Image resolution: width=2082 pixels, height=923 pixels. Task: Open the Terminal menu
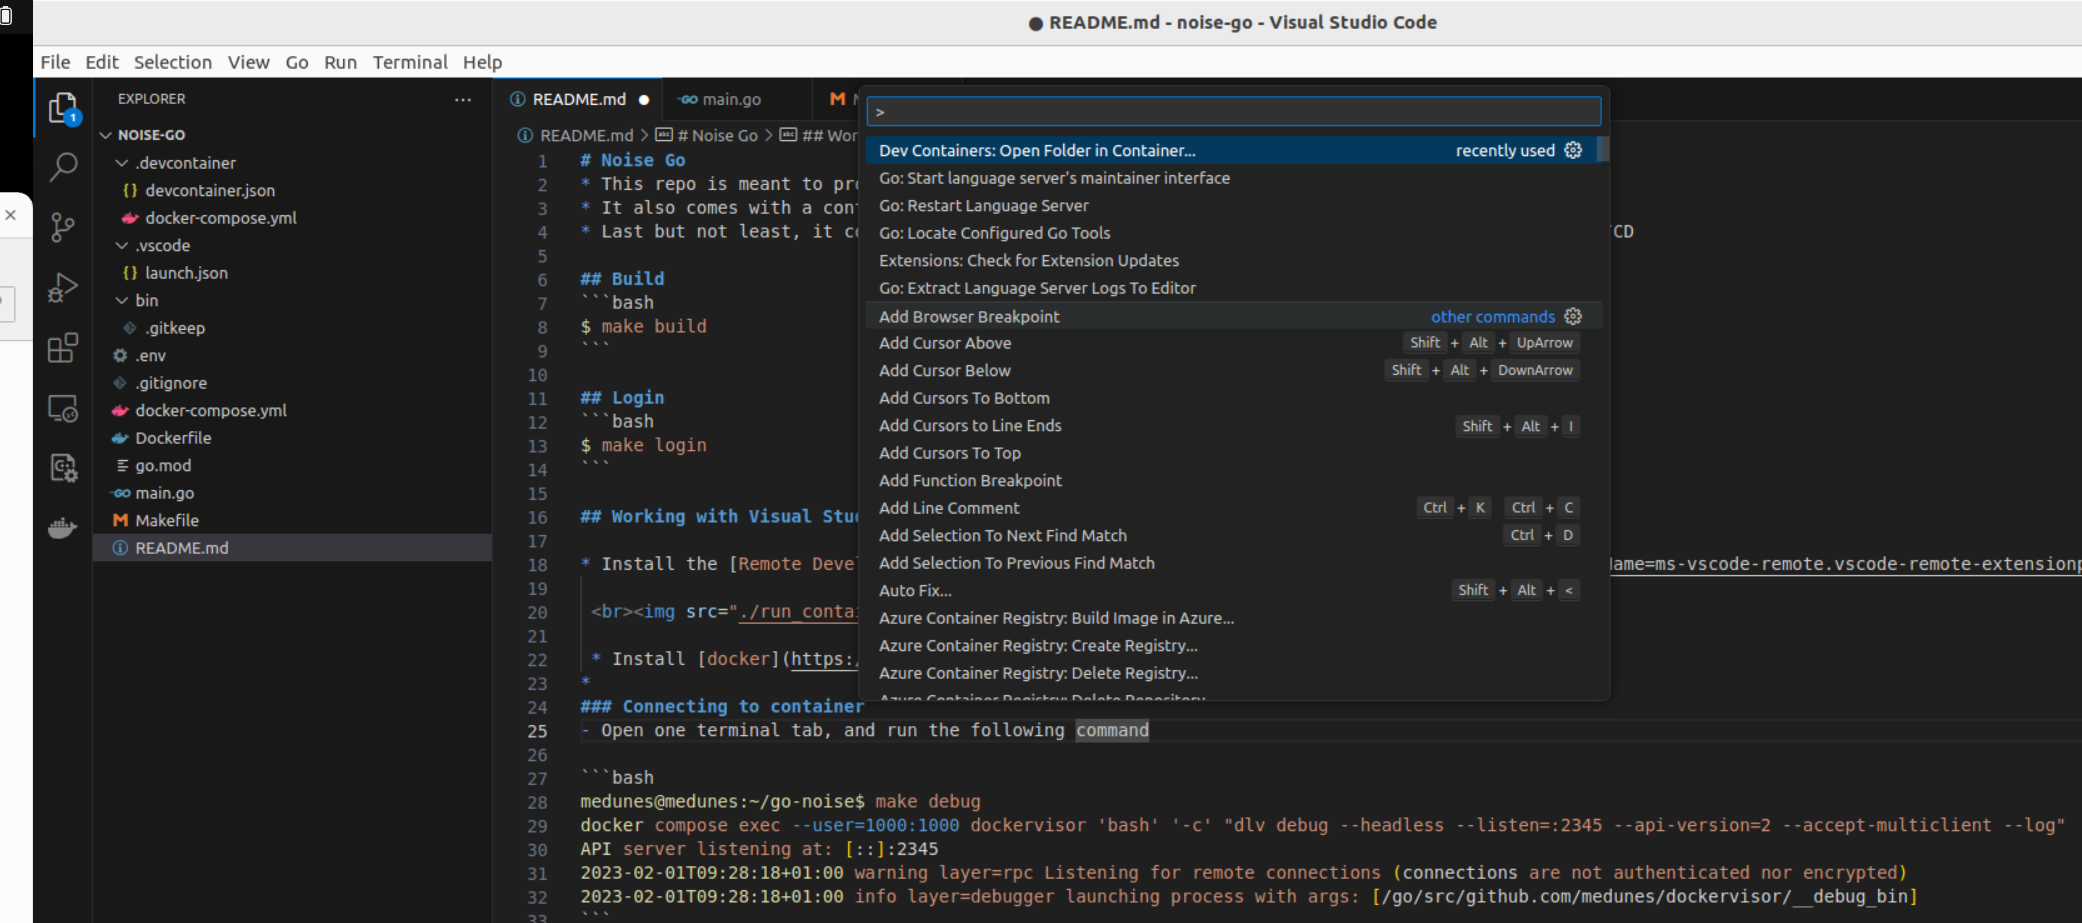[410, 62]
